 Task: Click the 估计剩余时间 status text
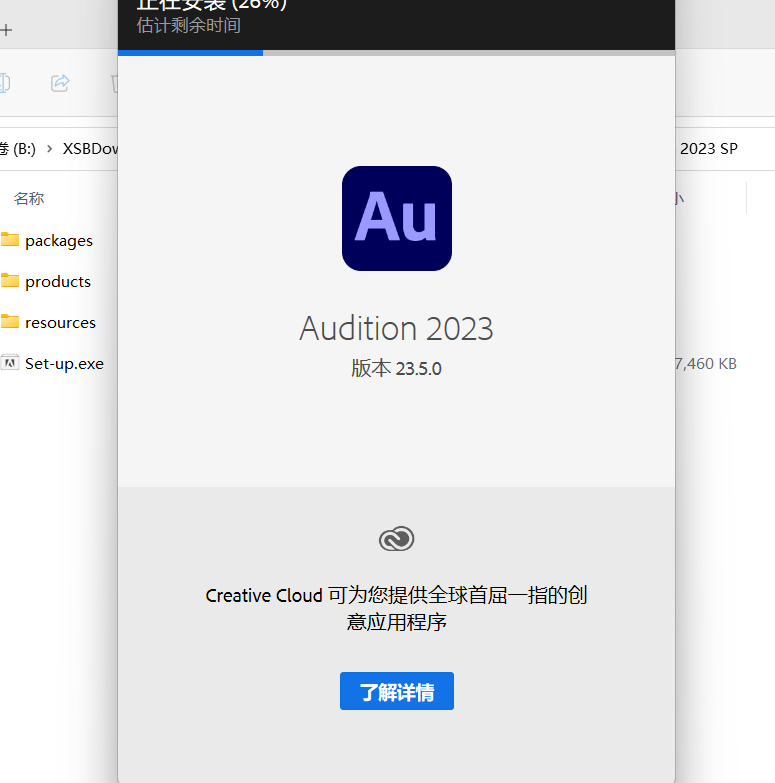pos(189,25)
